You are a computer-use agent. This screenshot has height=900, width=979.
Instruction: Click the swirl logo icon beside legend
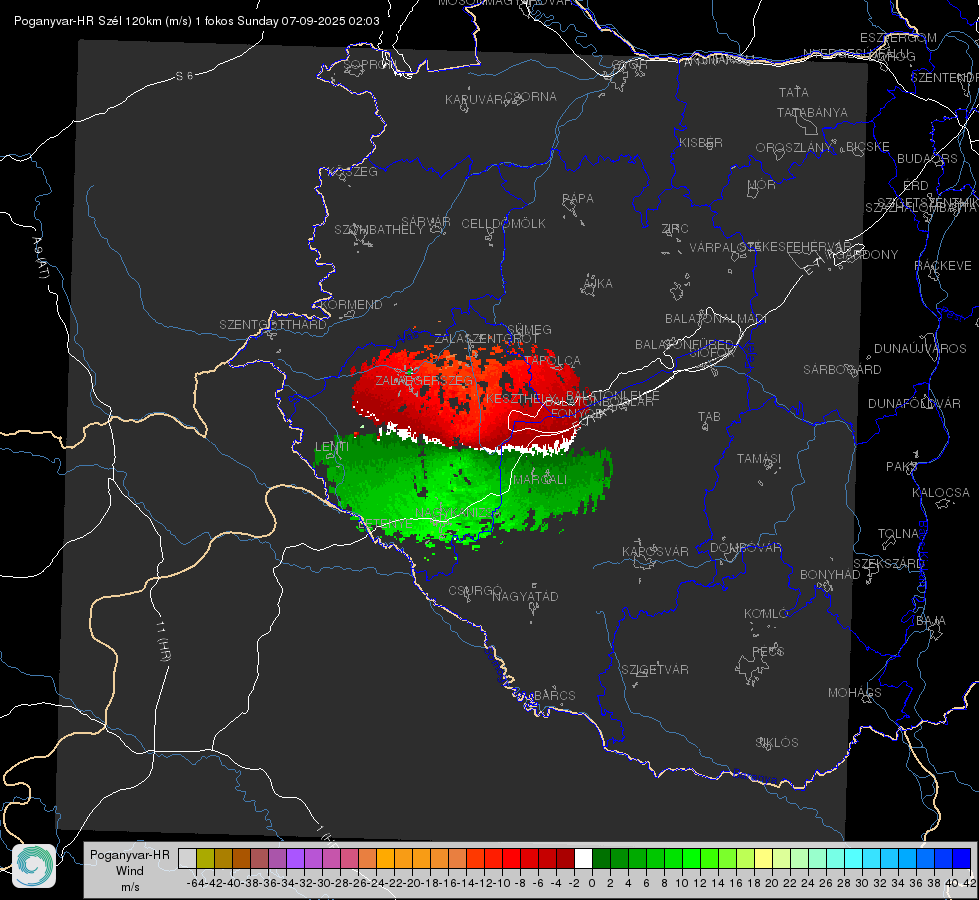34,865
